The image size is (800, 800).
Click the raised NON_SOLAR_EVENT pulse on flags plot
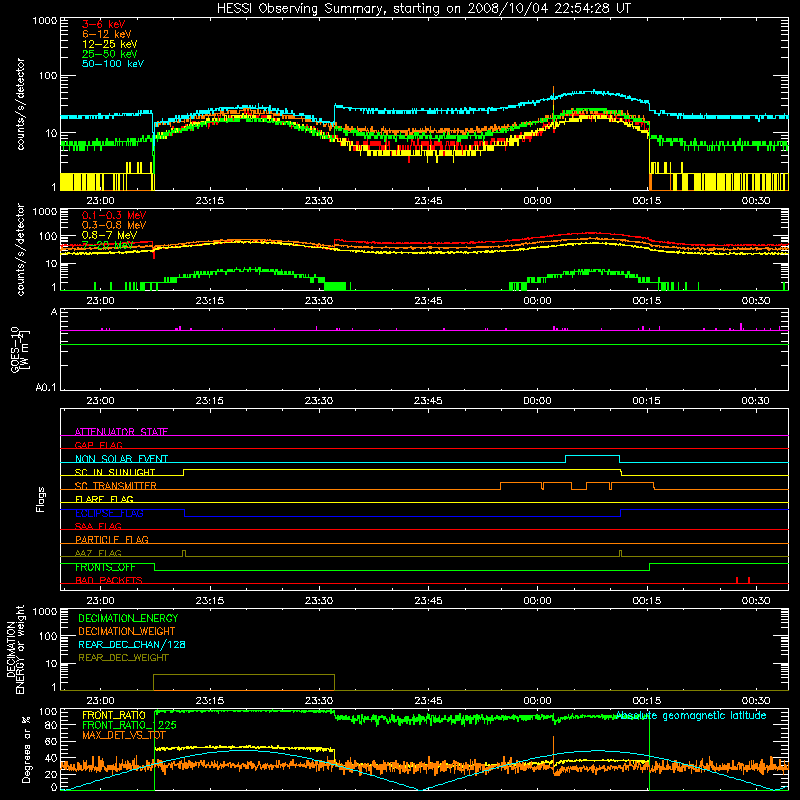(x=592, y=459)
